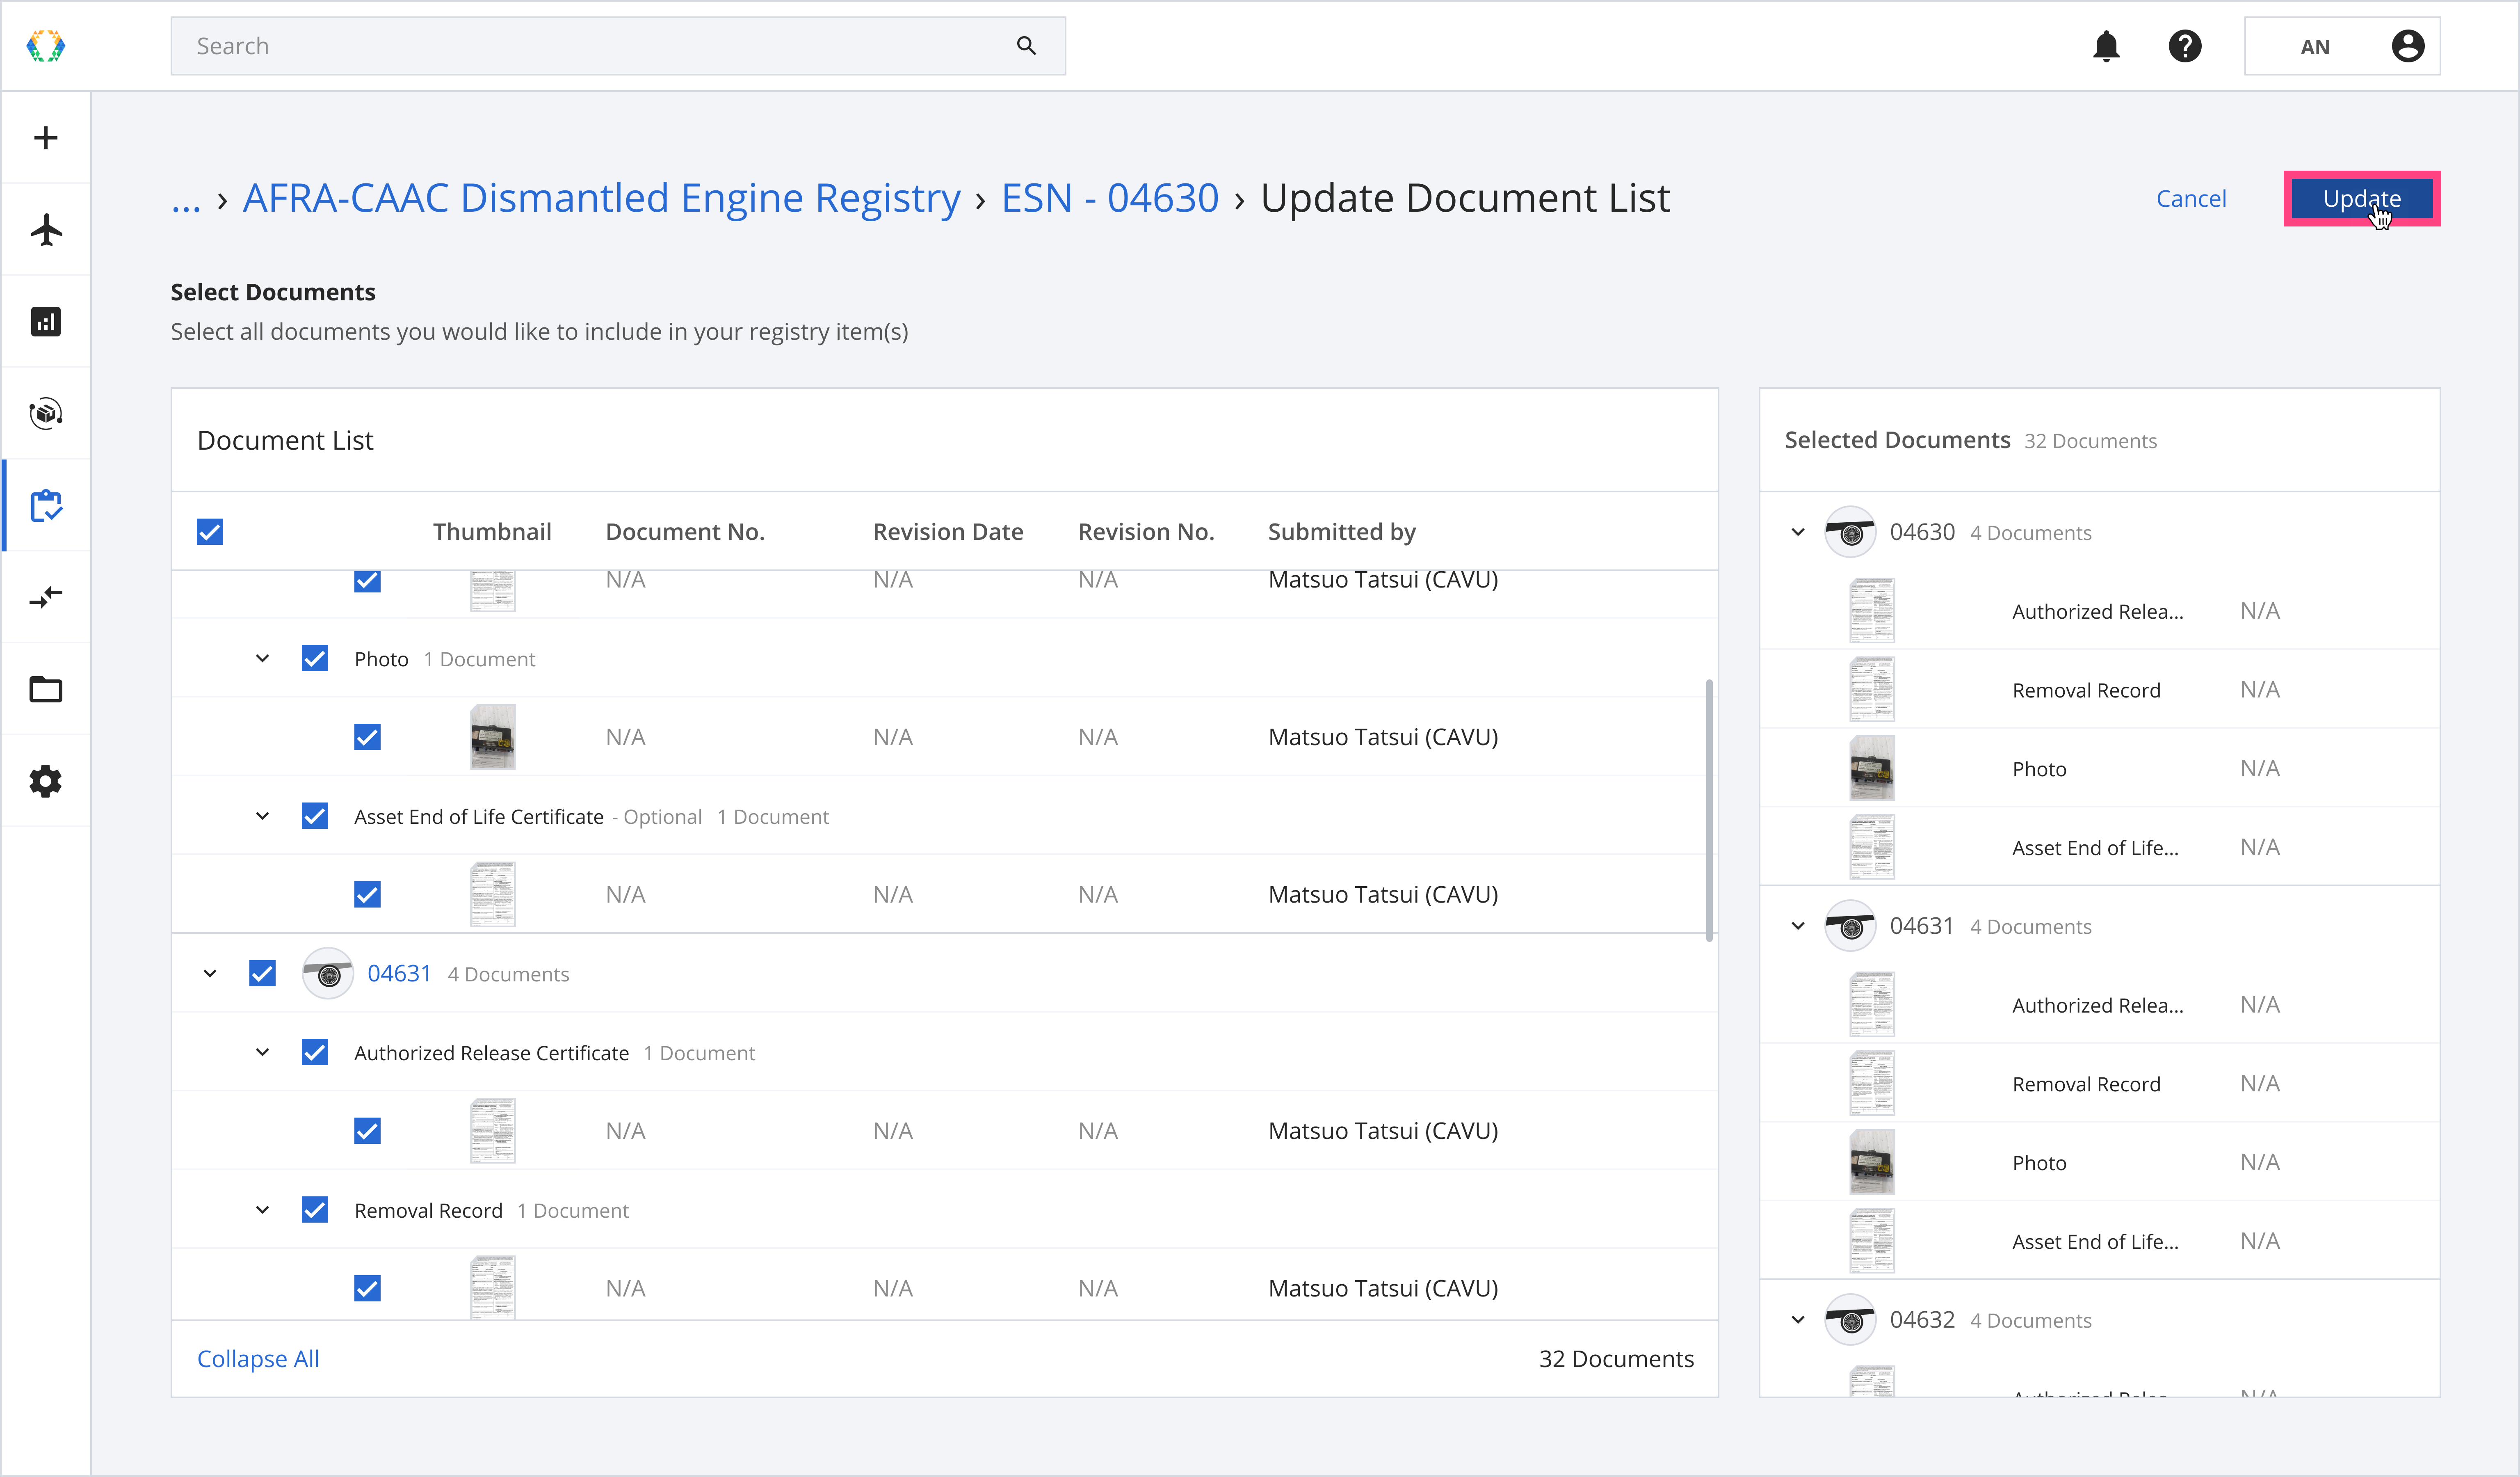Open the help question mark icon
The height and width of the screenshot is (1477, 2520).
click(x=2185, y=46)
